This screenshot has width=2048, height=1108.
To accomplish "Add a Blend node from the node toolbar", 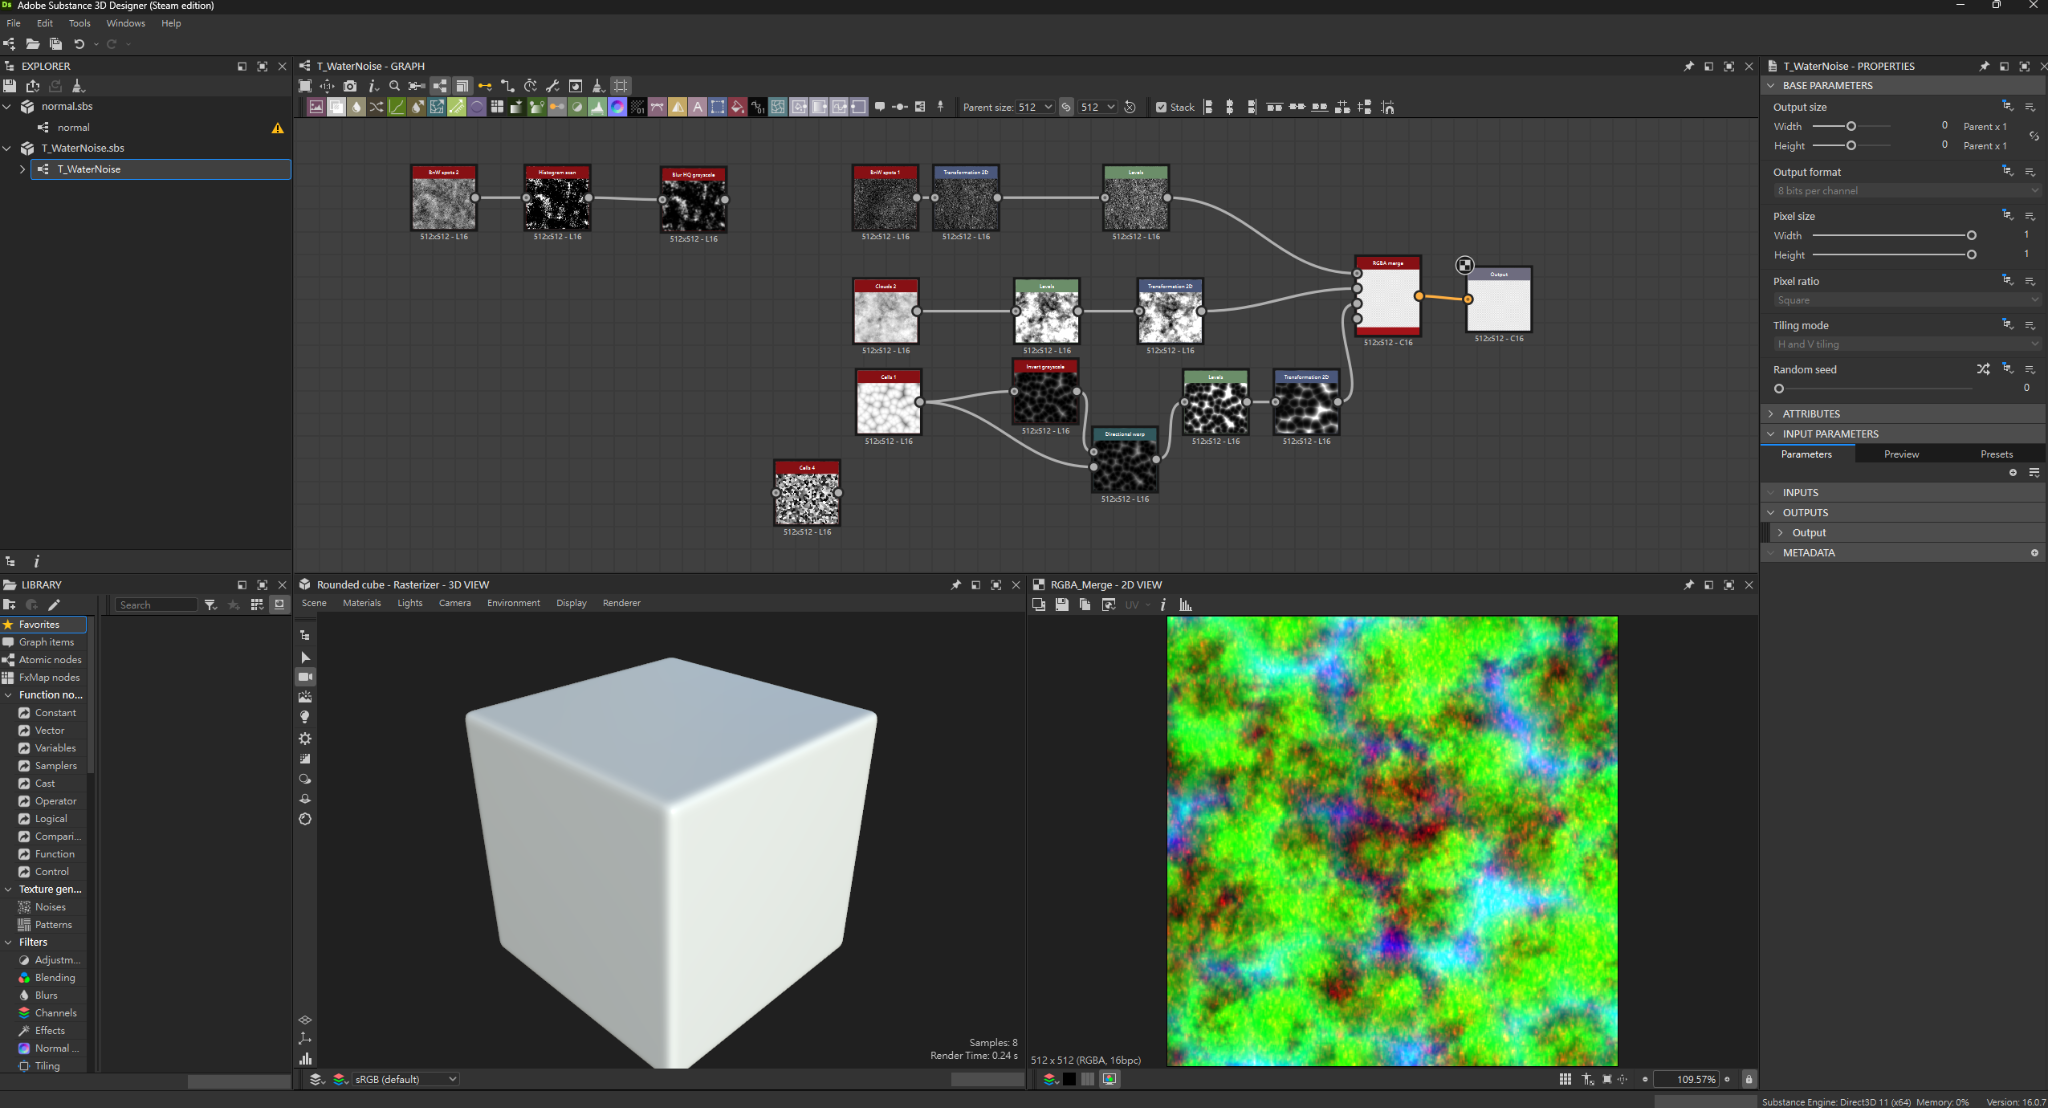I will coord(336,107).
